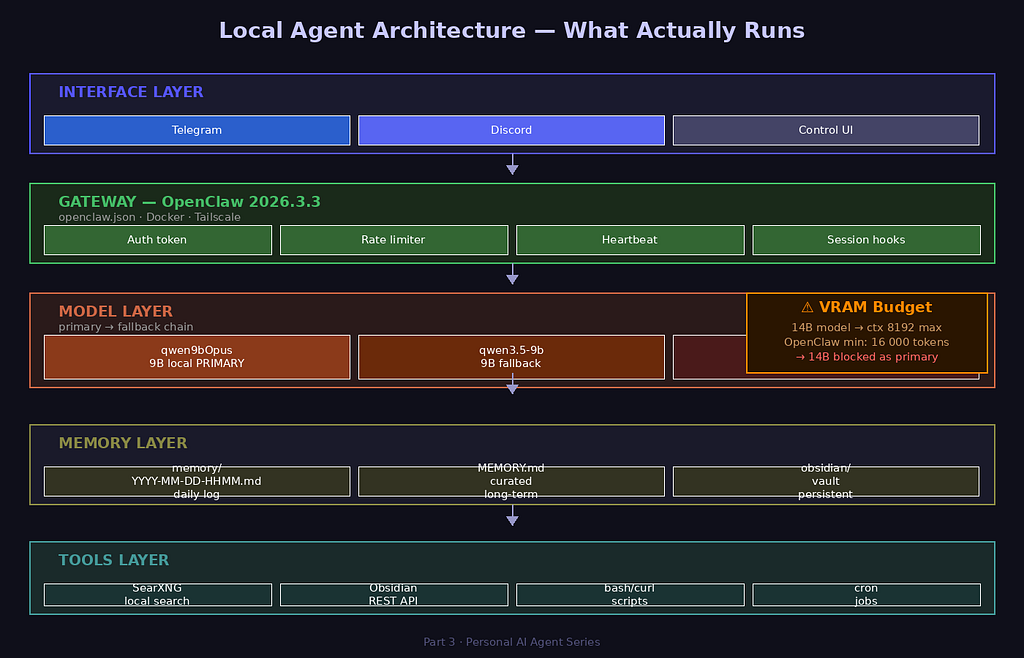
Task: Select the memory/ daily log box
Action: tap(197, 481)
